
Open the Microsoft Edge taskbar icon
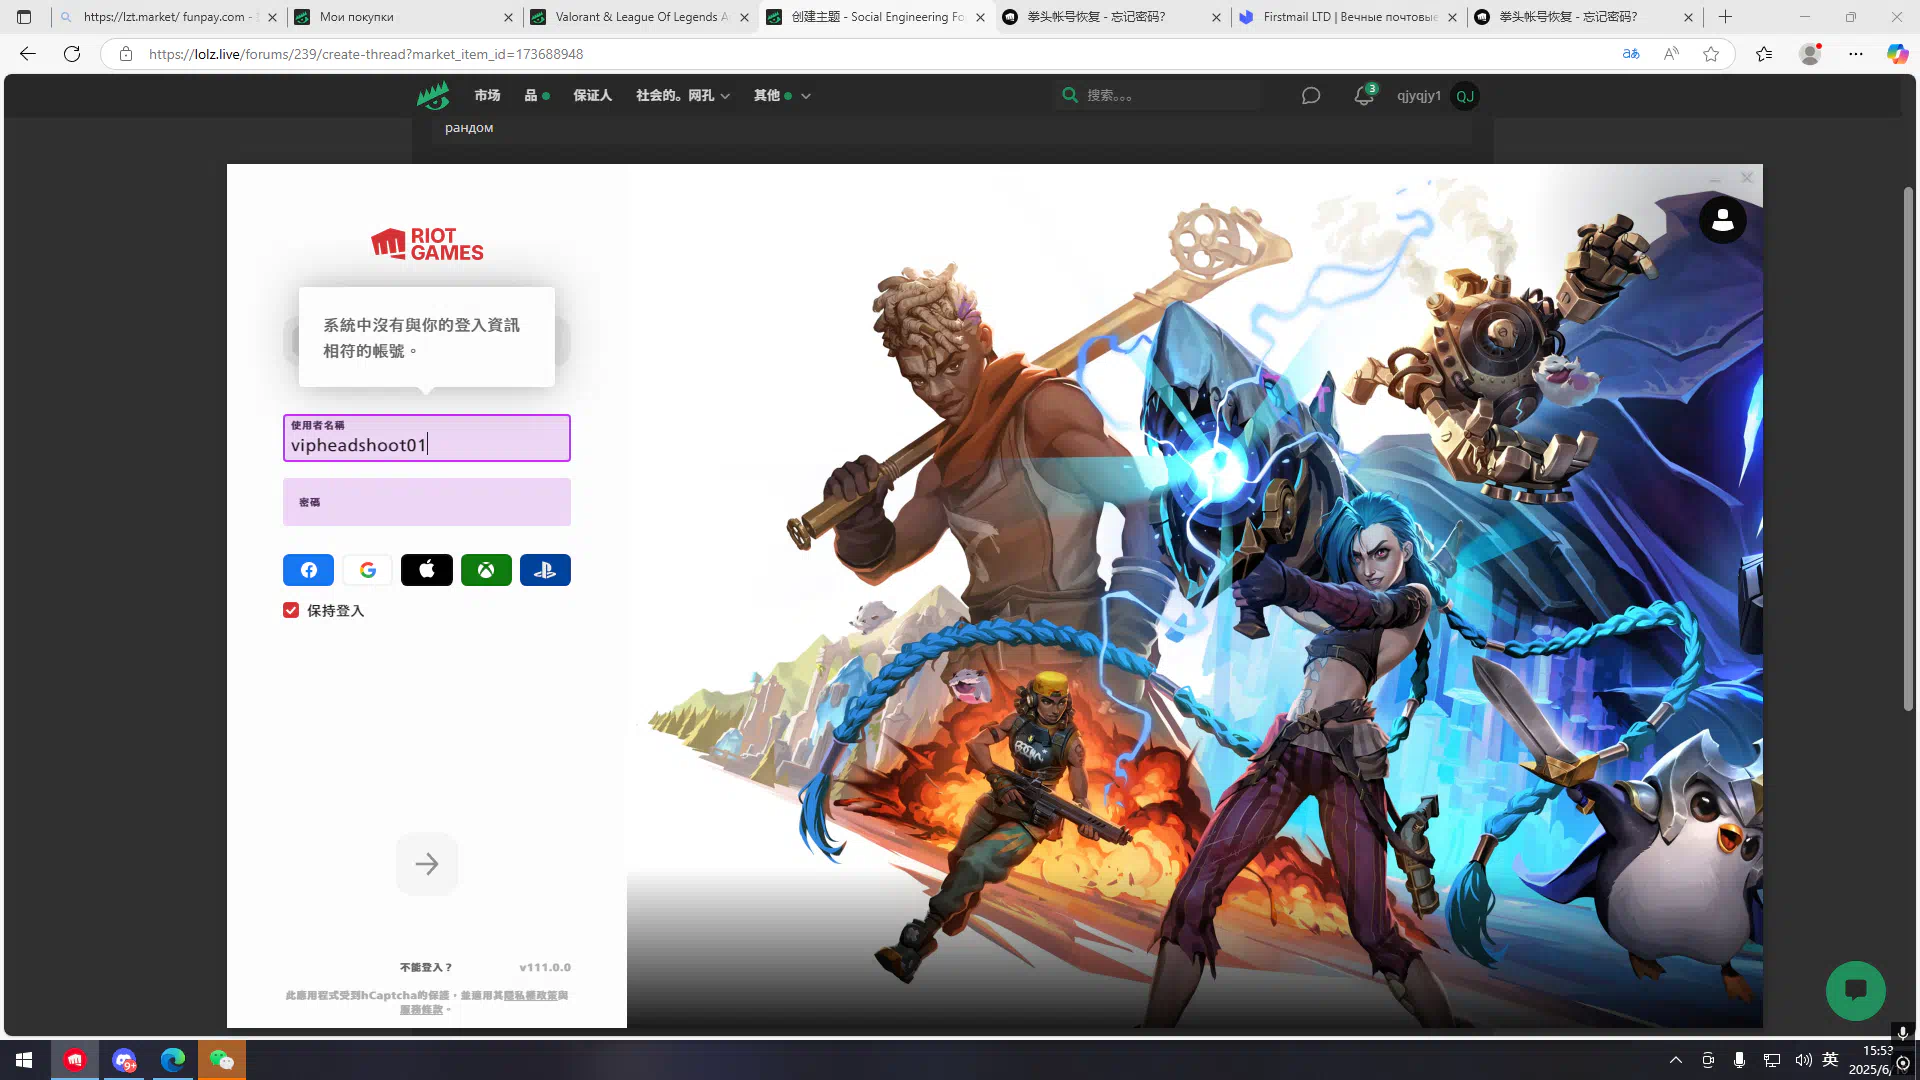click(x=173, y=1060)
